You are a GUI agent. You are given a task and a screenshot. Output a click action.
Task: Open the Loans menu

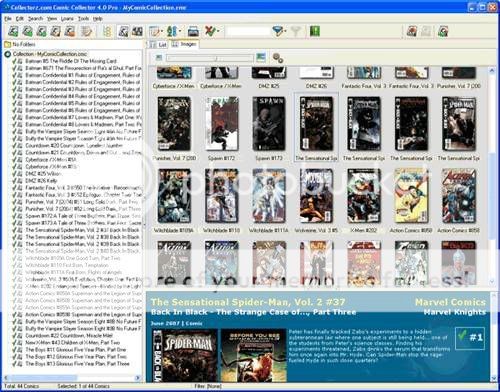point(67,19)
